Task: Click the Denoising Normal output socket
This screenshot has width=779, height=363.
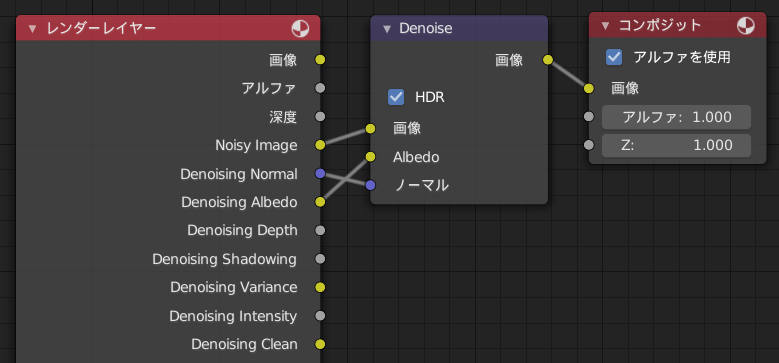Action: pos(320,173)
